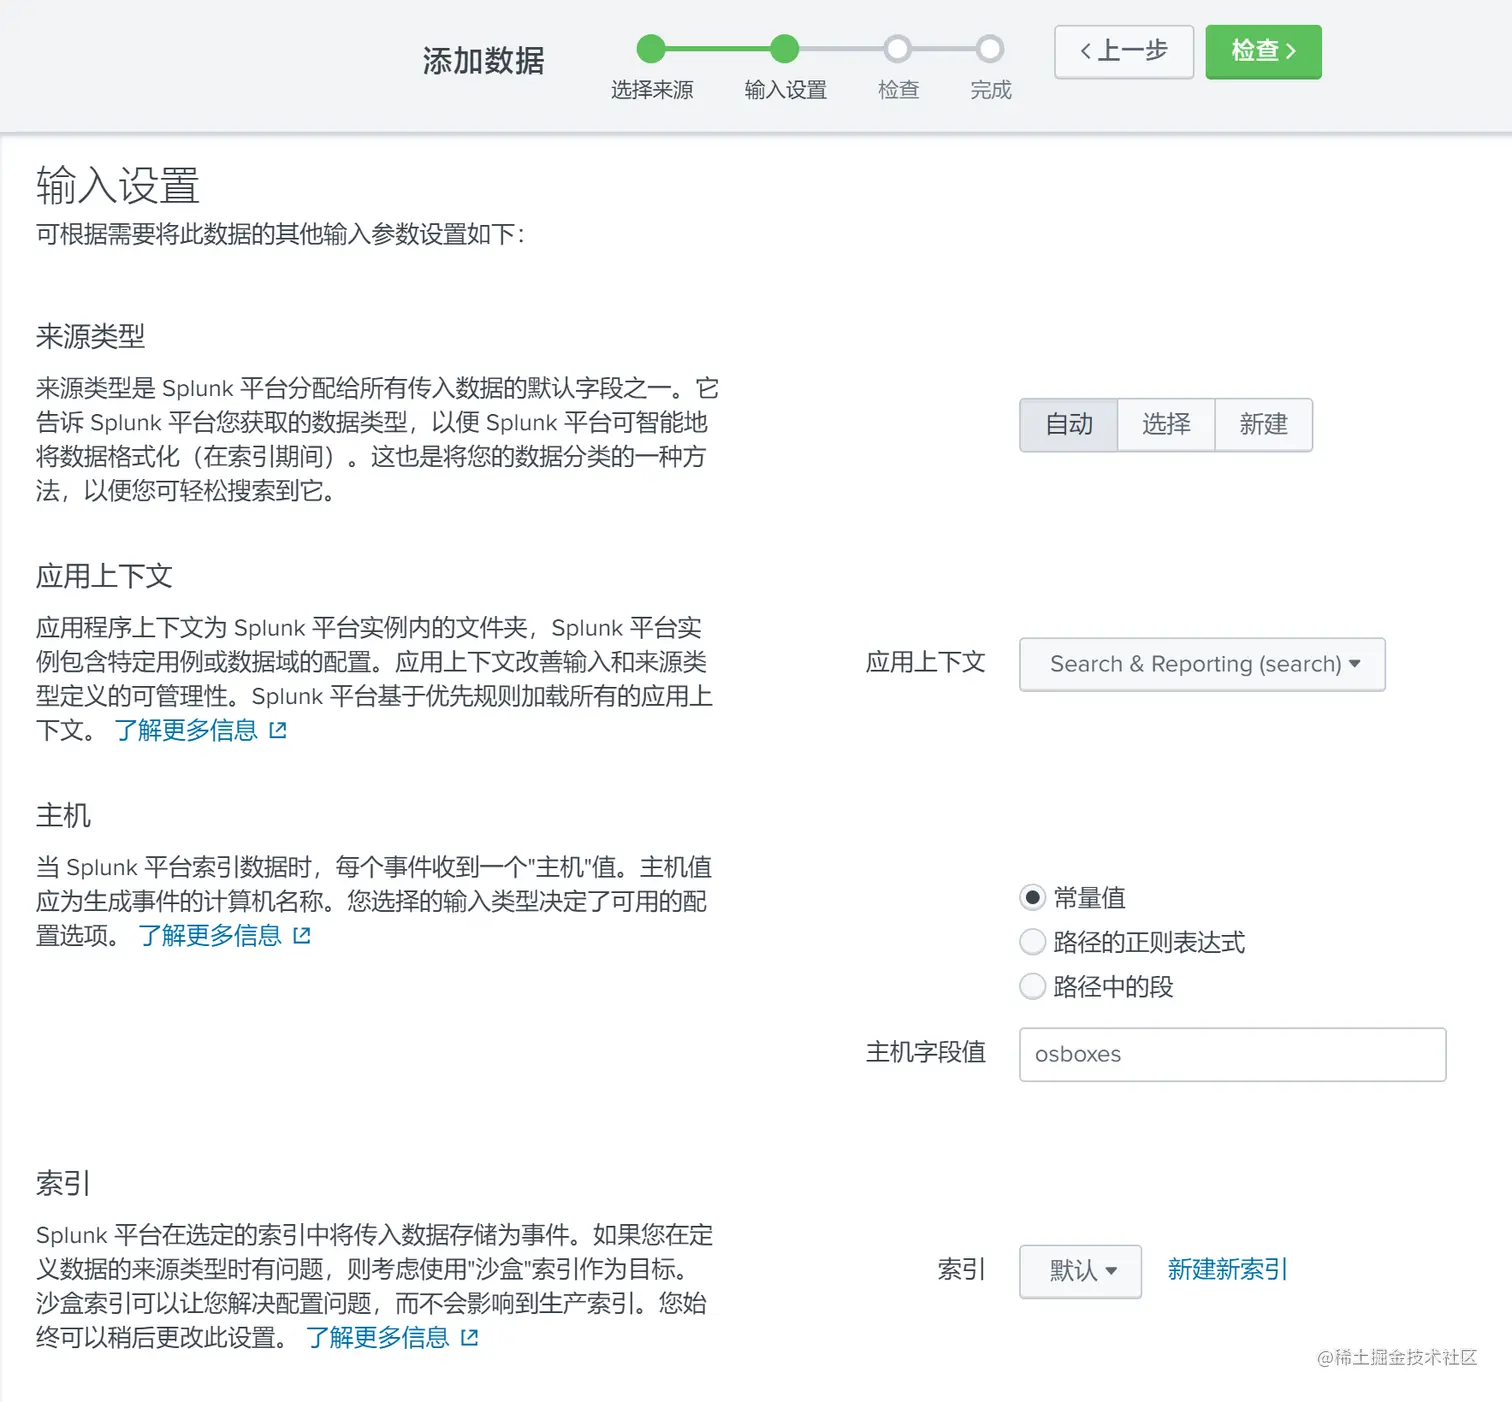Click the 索引 label beside the 默认 dropdown

[x=962, y=1270]
